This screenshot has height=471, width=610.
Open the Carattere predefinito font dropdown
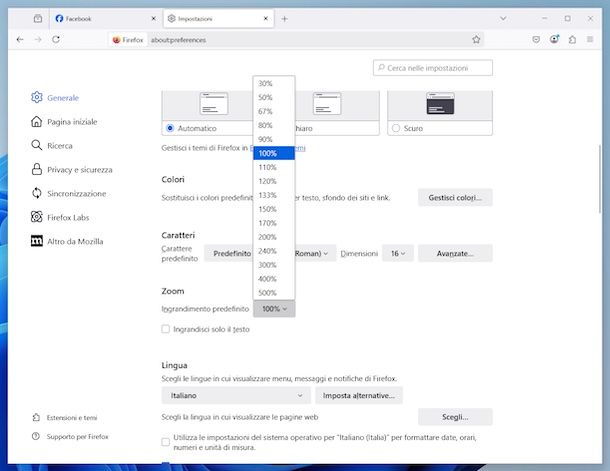coord(270,254)
